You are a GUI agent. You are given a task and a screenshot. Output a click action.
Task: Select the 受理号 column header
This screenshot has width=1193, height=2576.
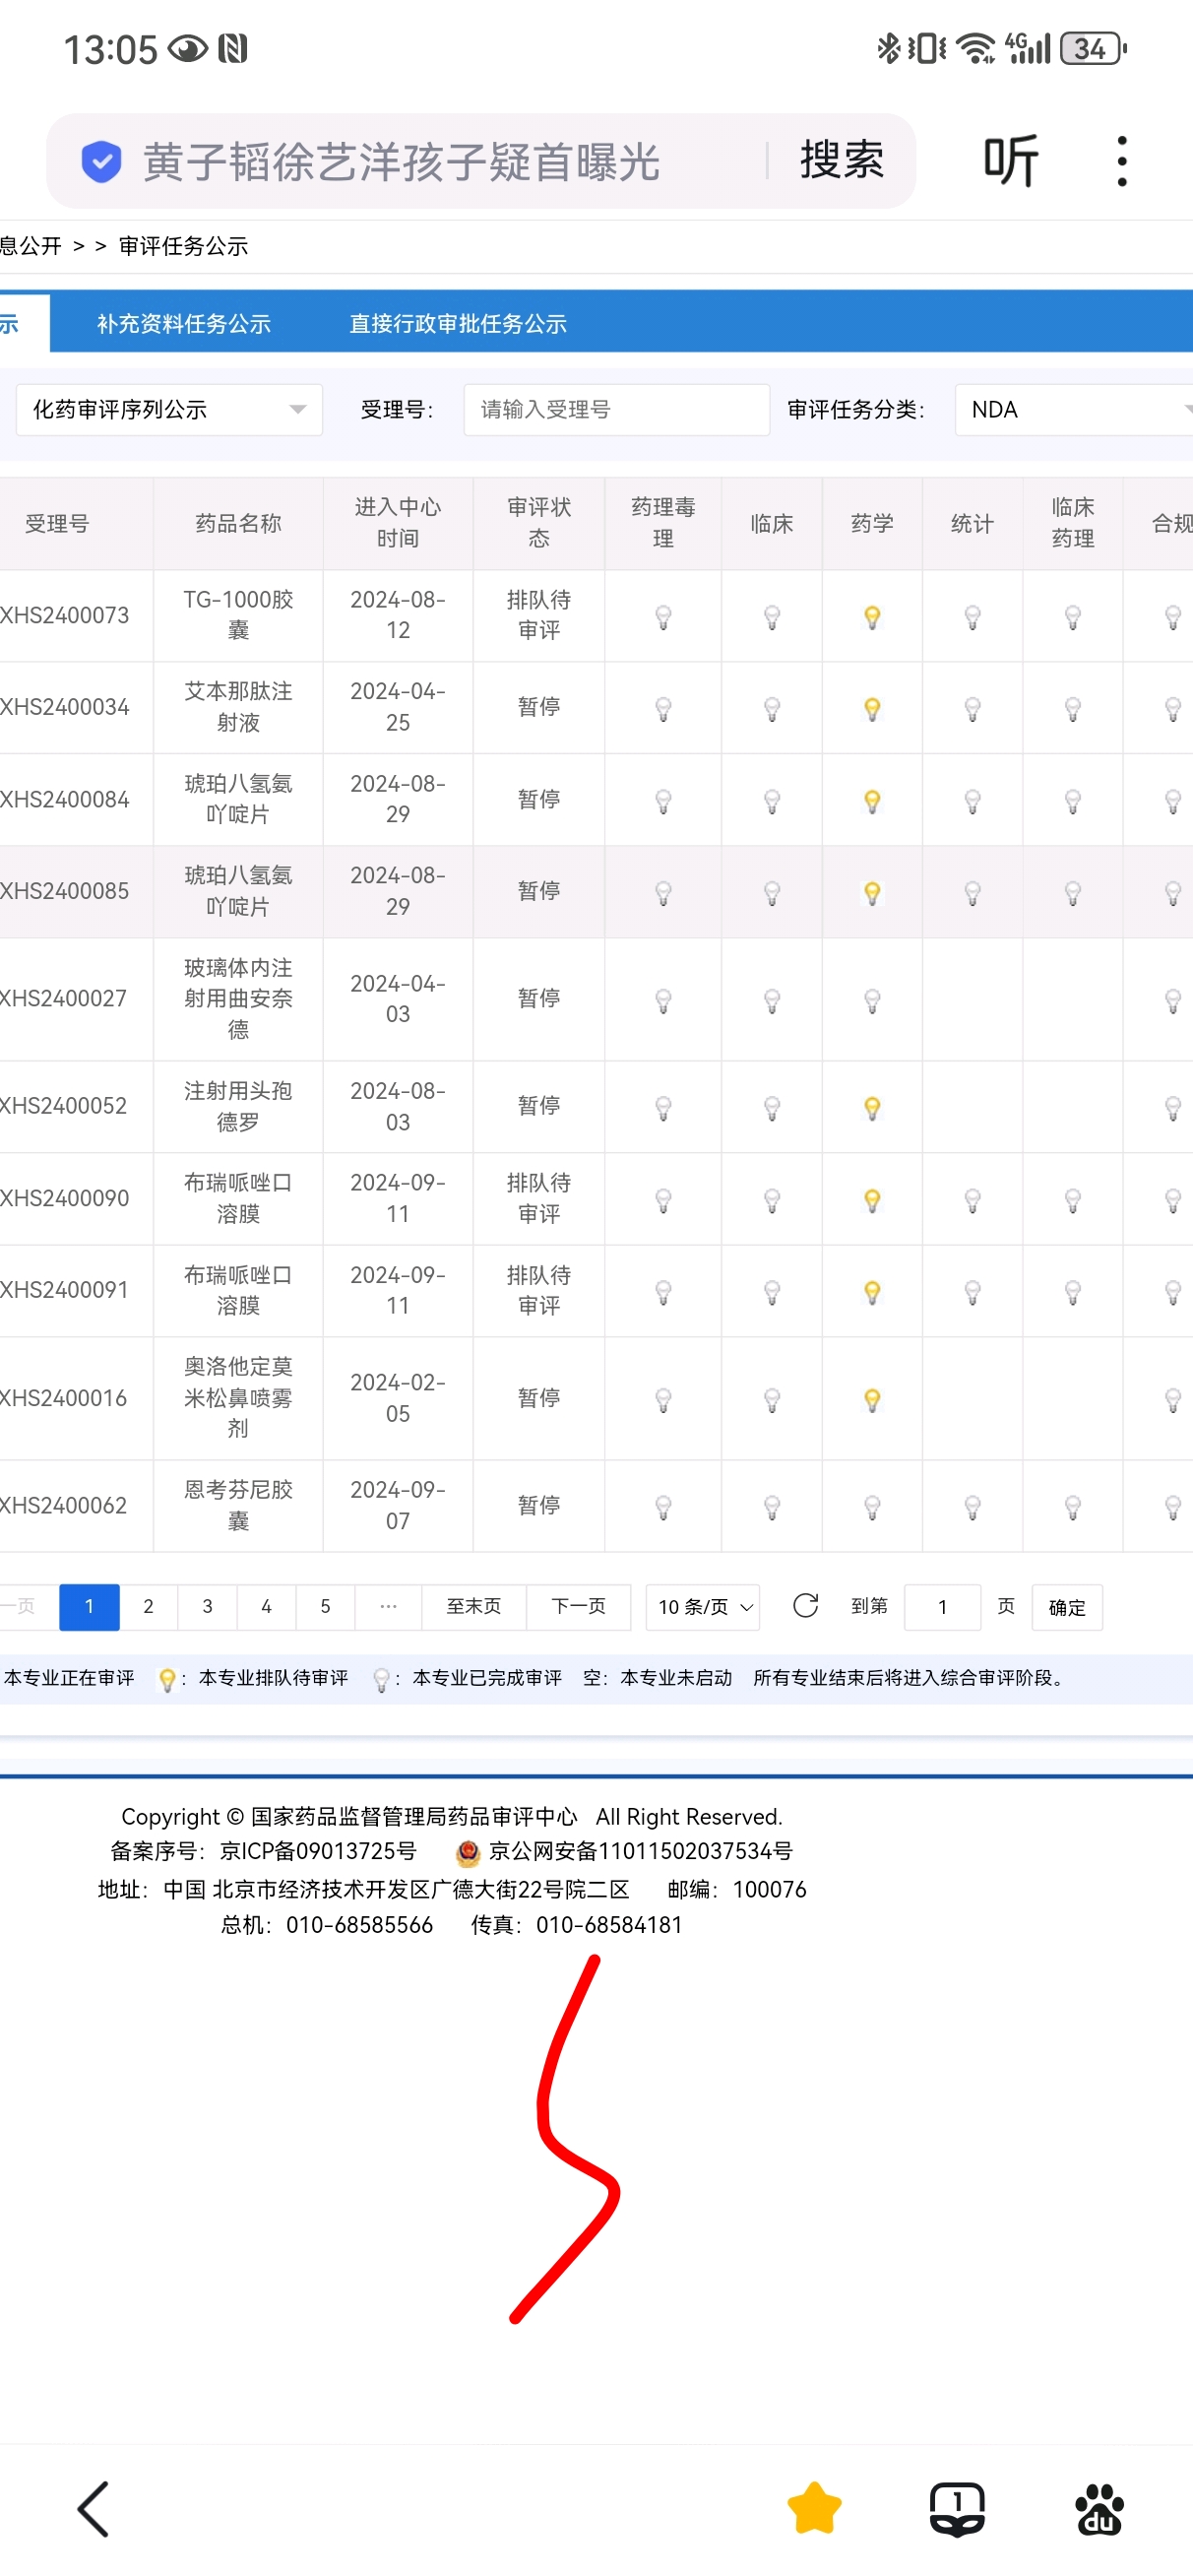[x=57, y=524]
